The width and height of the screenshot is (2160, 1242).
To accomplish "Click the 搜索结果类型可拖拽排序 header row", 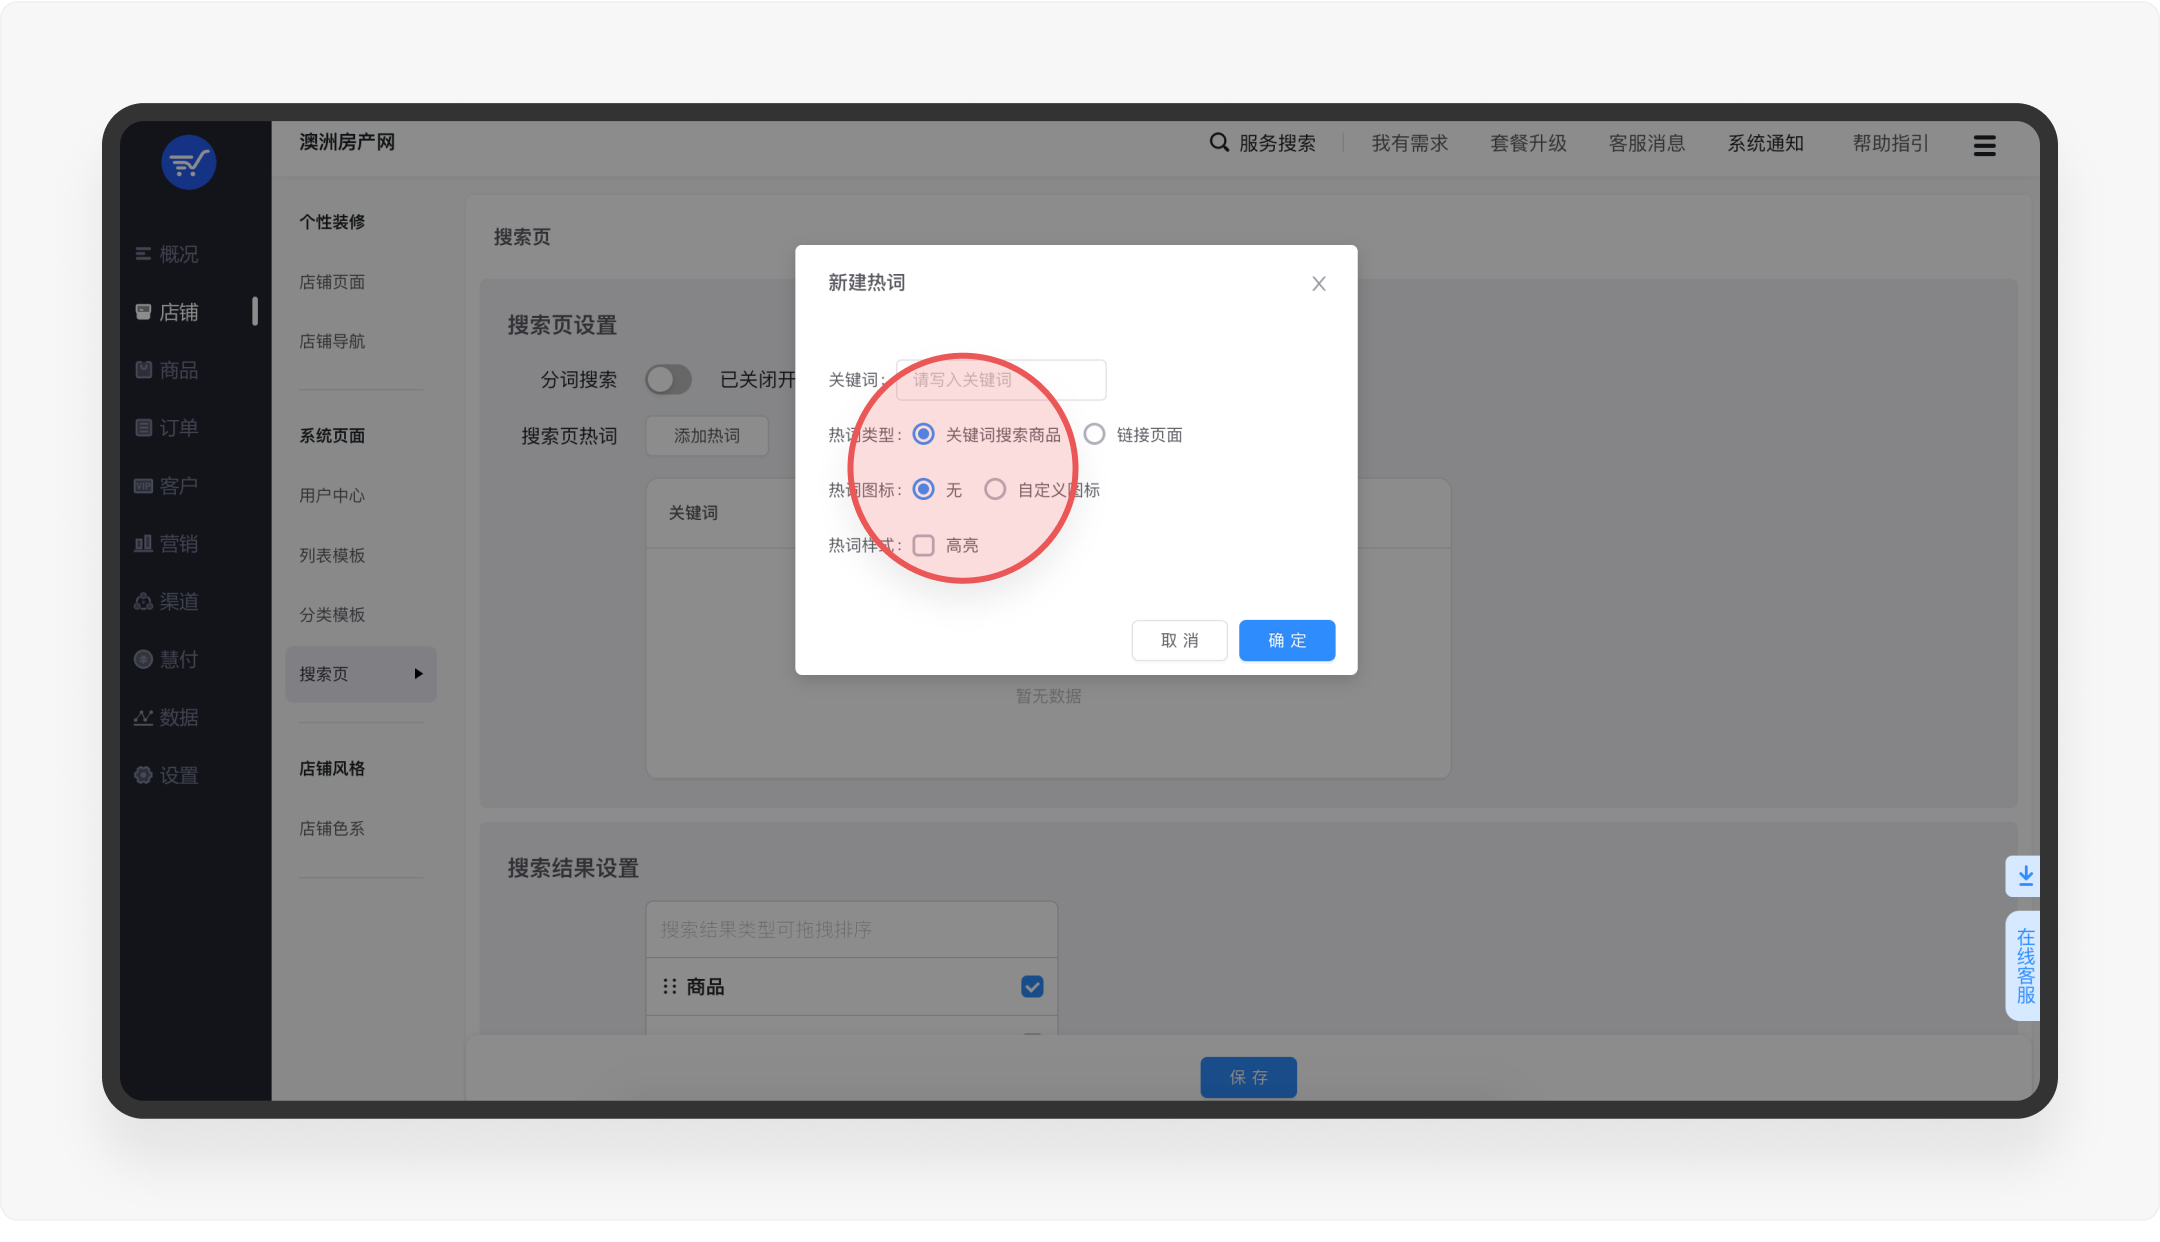I will point(852,929).
